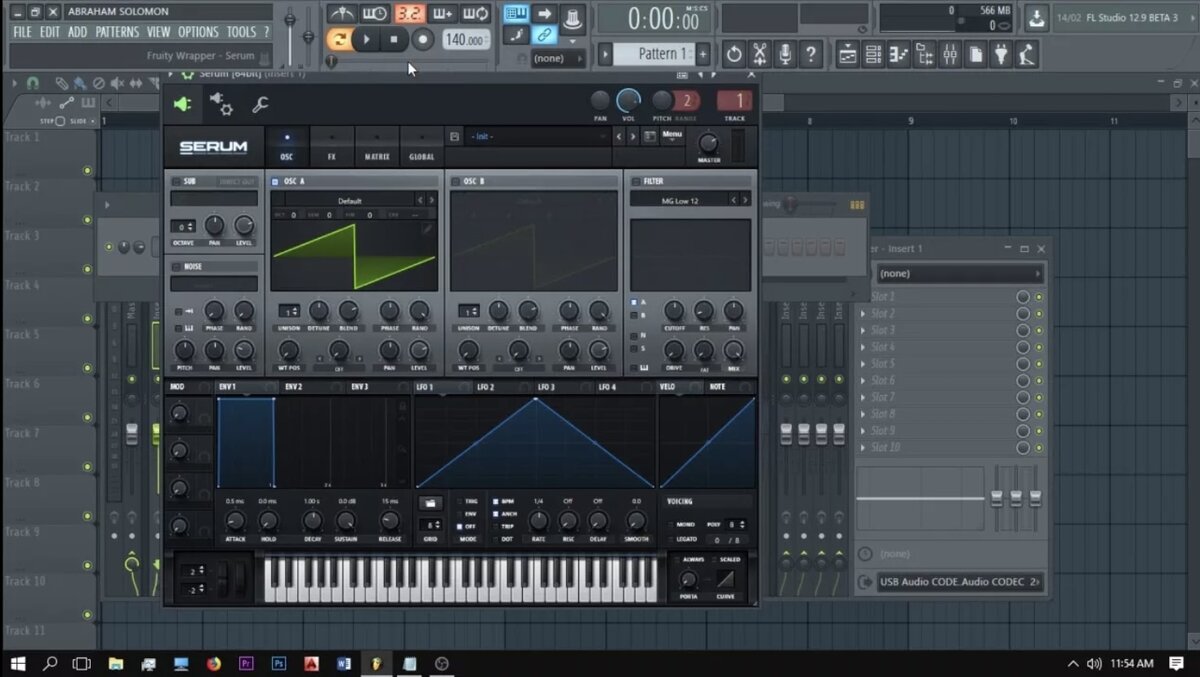Toggle the metronome icon
Viewport: 1200px width, 677px height.
coord(342,14)
